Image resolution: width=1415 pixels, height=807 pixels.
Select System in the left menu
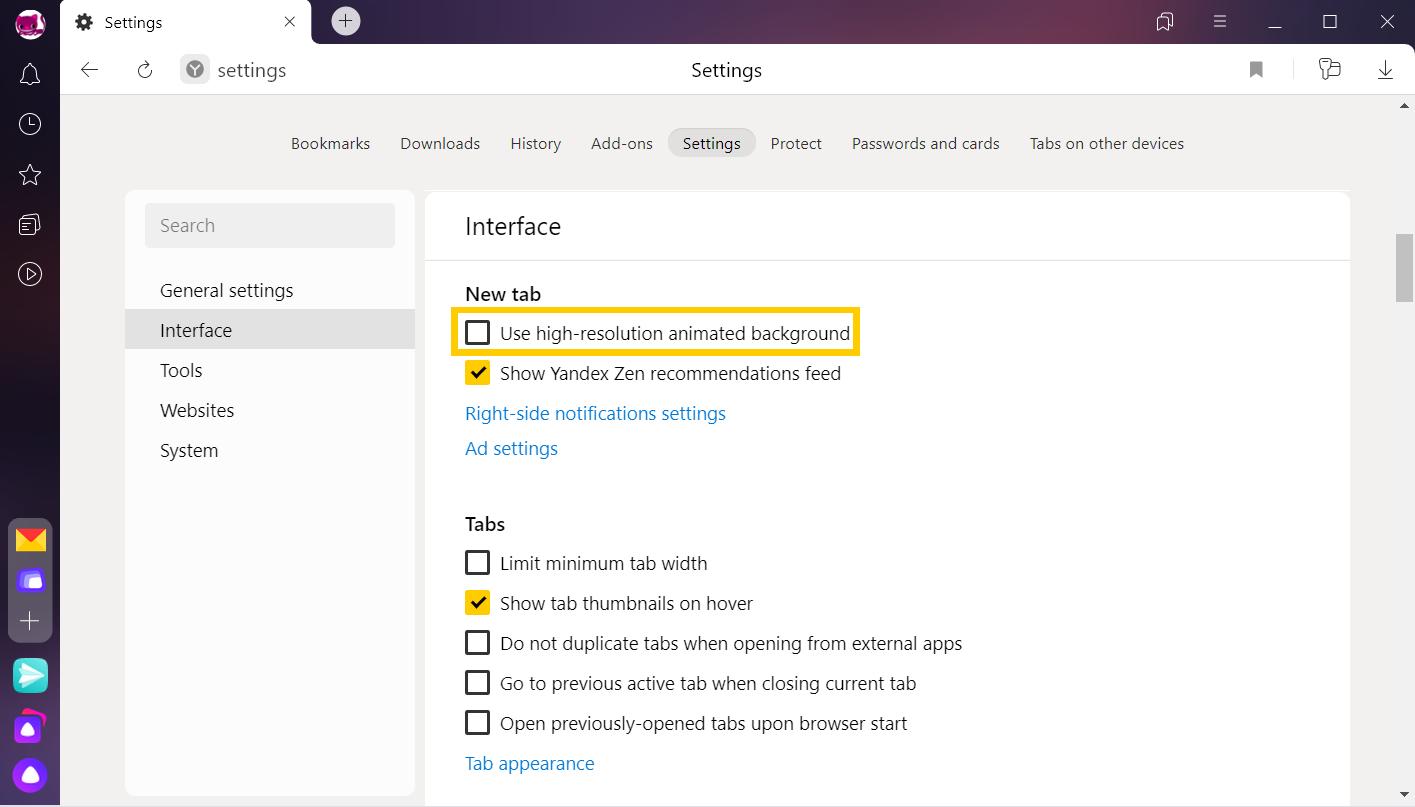[x=270, y=450]
